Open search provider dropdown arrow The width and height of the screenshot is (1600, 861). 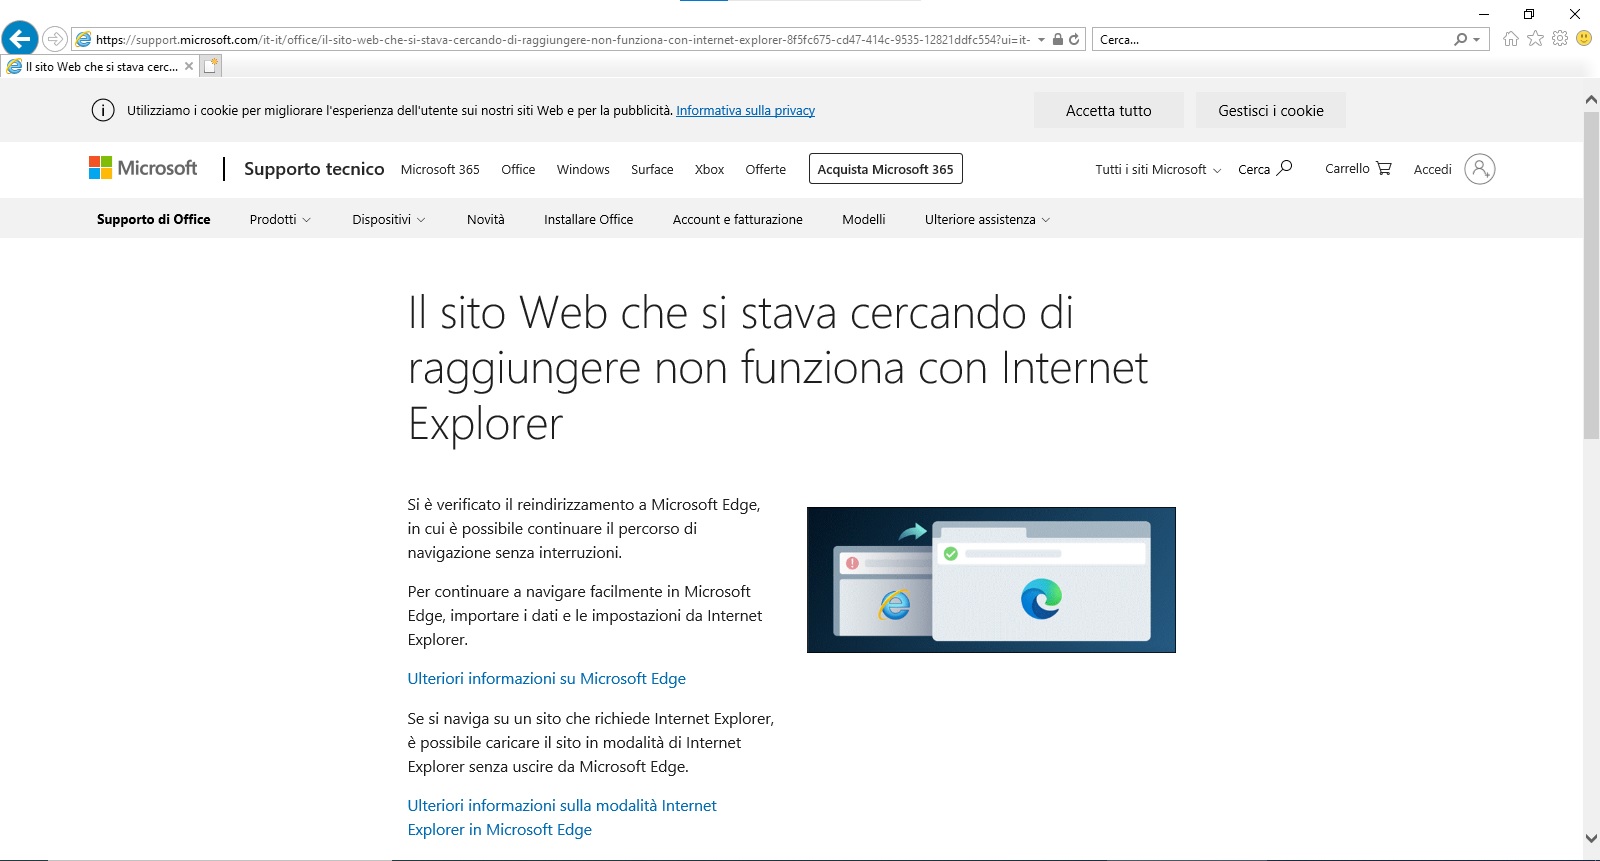(x=1476, y=40)
